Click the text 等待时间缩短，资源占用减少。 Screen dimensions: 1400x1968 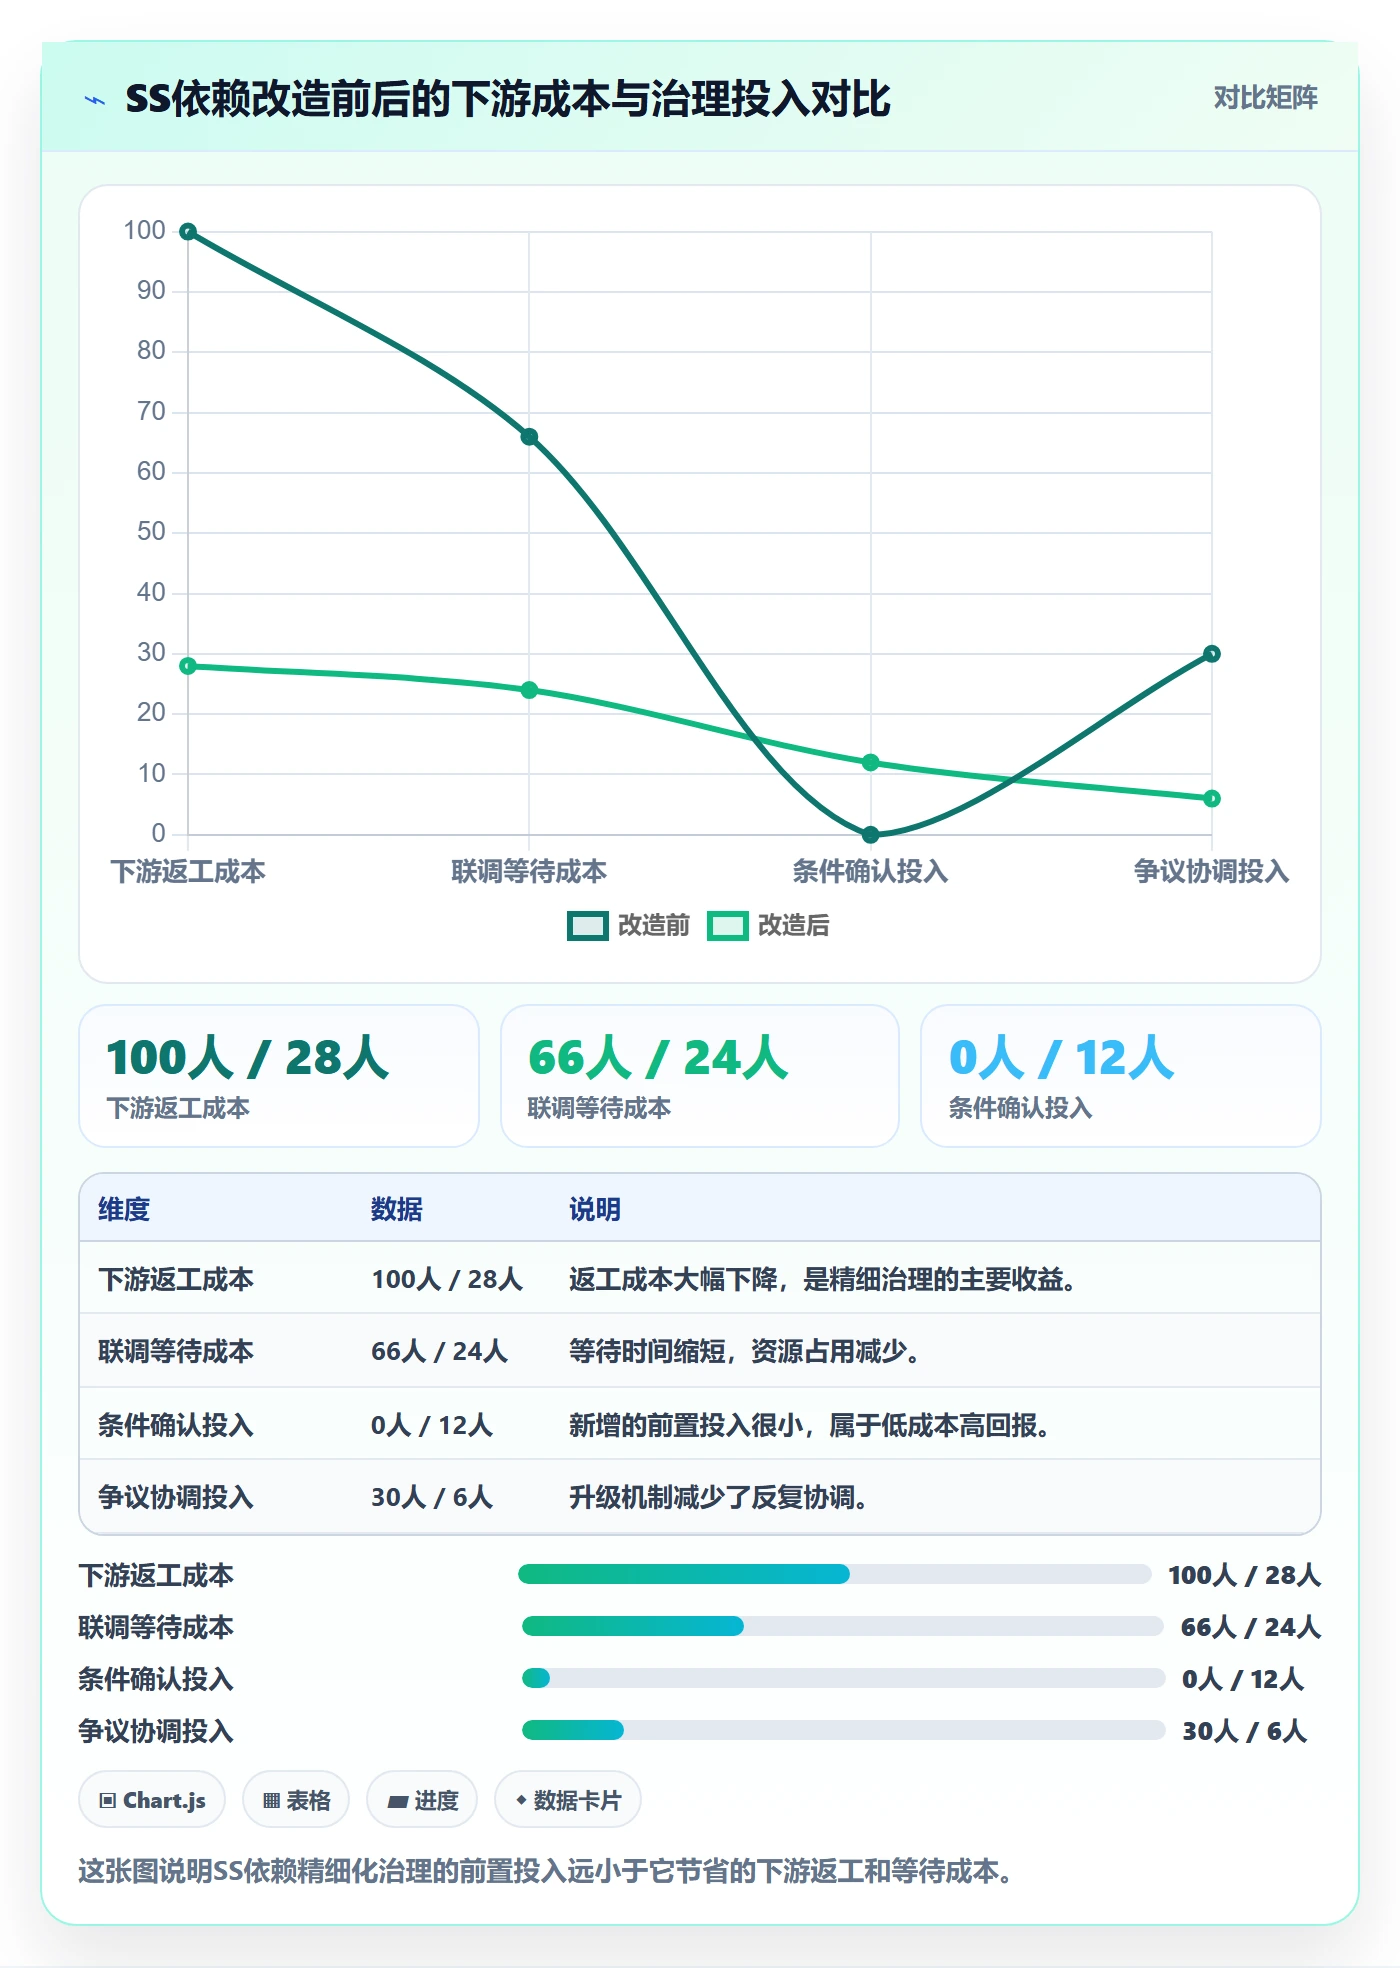pos(745,1351)
